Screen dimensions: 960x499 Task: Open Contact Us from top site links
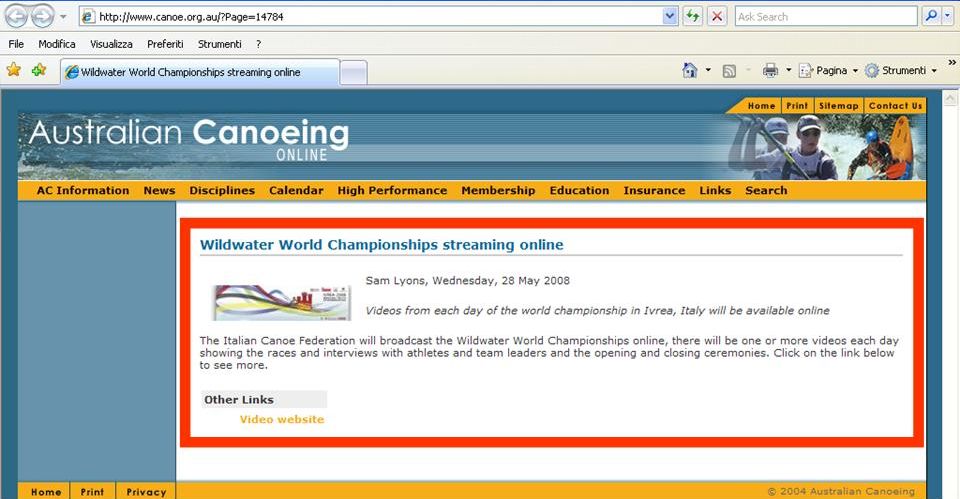click(x=895, y=106)
